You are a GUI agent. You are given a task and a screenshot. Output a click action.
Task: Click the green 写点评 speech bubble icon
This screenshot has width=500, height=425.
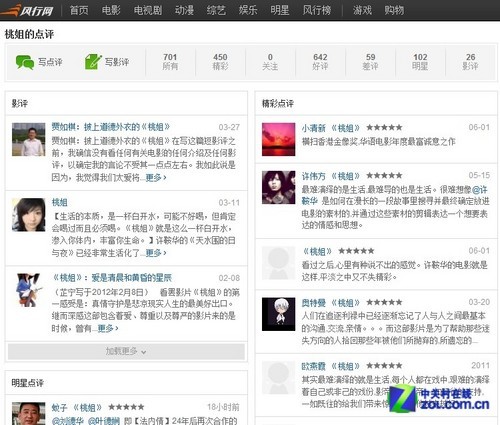[25, 62]
